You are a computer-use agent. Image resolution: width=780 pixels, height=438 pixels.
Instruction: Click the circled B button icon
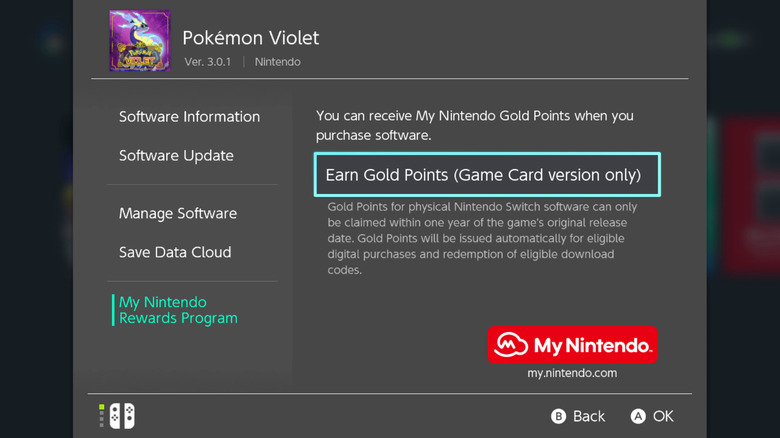559,416
